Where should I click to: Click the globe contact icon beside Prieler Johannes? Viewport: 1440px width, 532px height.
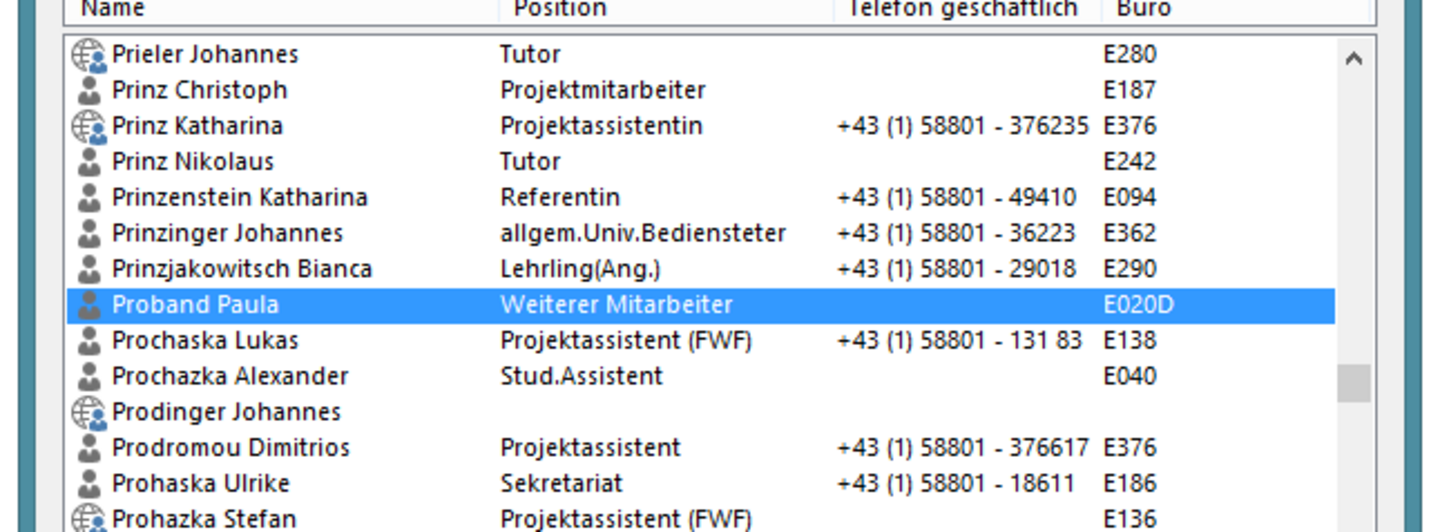89,55
